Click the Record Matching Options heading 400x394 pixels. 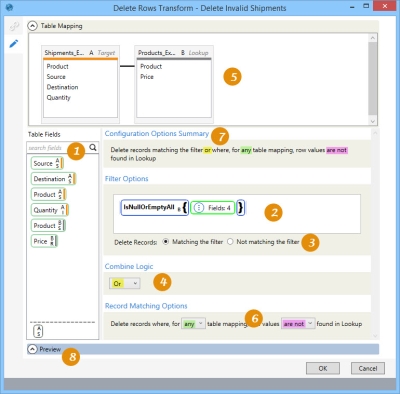146,306
